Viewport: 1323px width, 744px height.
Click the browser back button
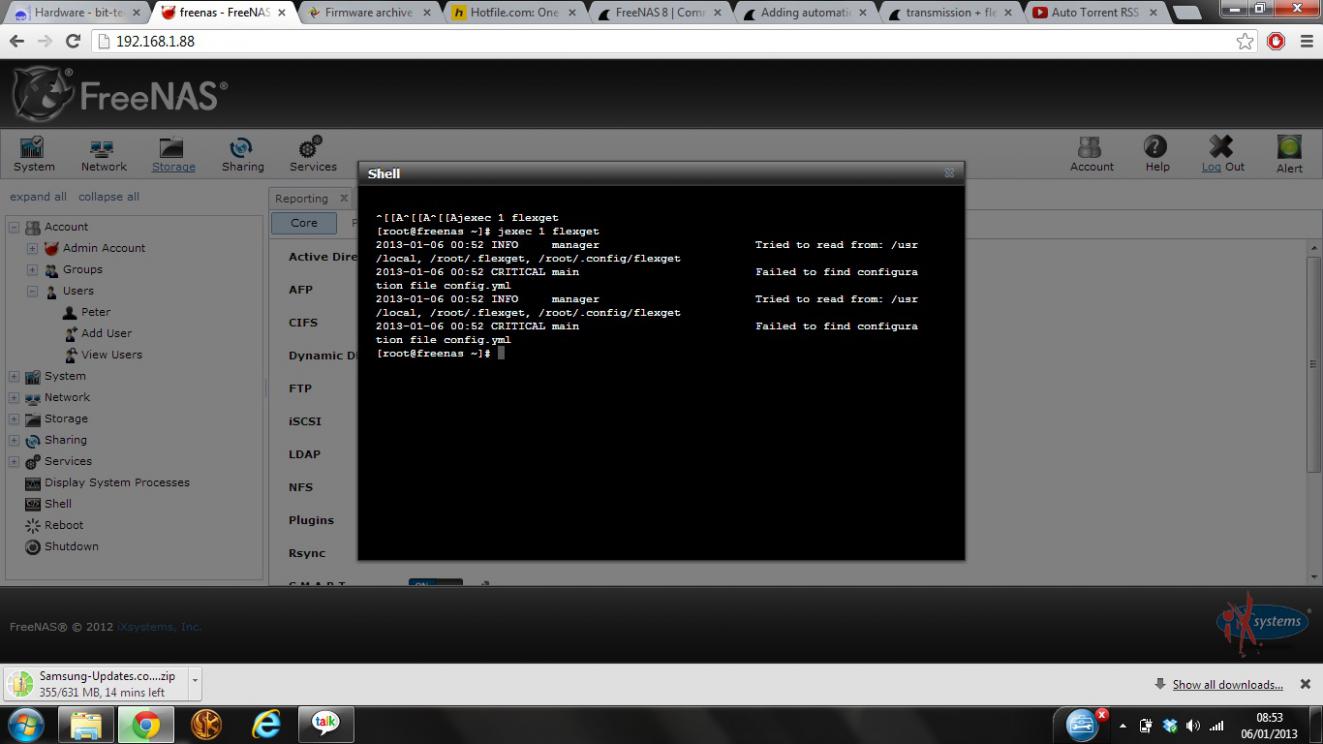(x=17, y=42)
